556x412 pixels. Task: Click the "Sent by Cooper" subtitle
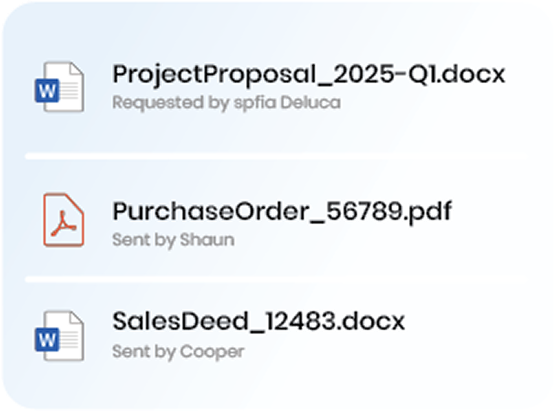178,352
